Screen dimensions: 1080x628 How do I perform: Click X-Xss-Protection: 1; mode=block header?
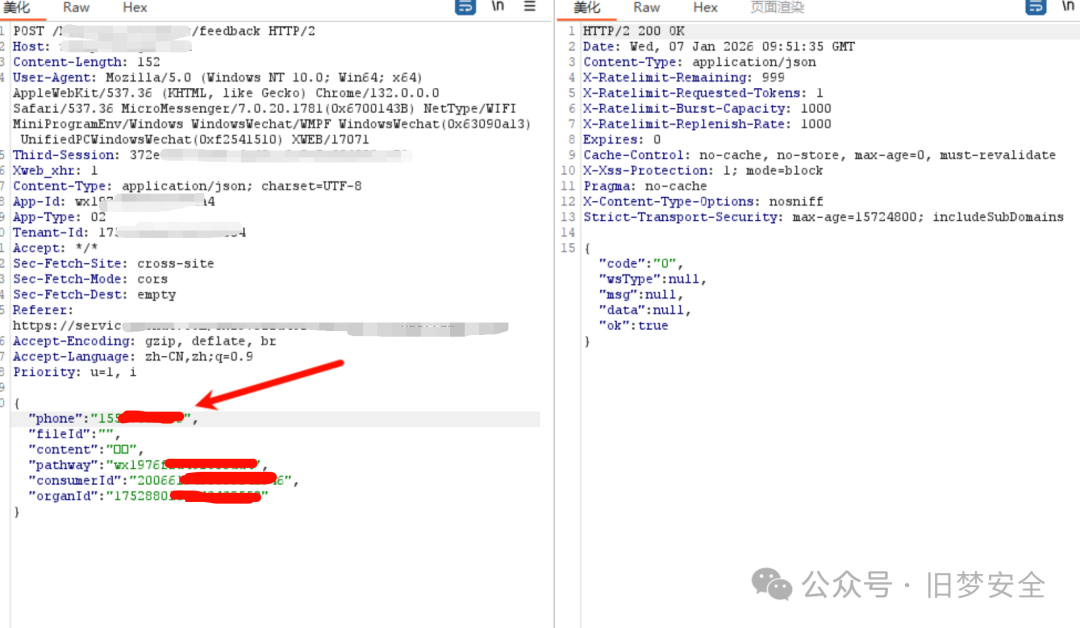pyautogui.click(x=703, y=171)
